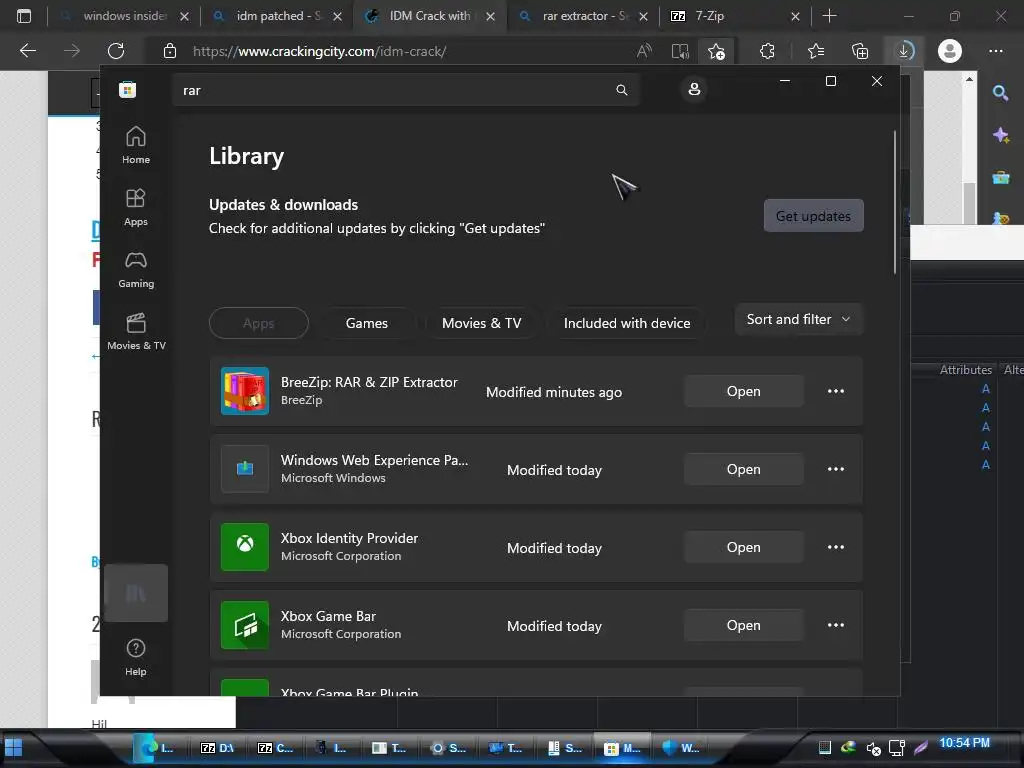This screenshot has height=768, width=1024.
Task: Click the Windows Web Experience Pack icon
Action: point(245,469)
